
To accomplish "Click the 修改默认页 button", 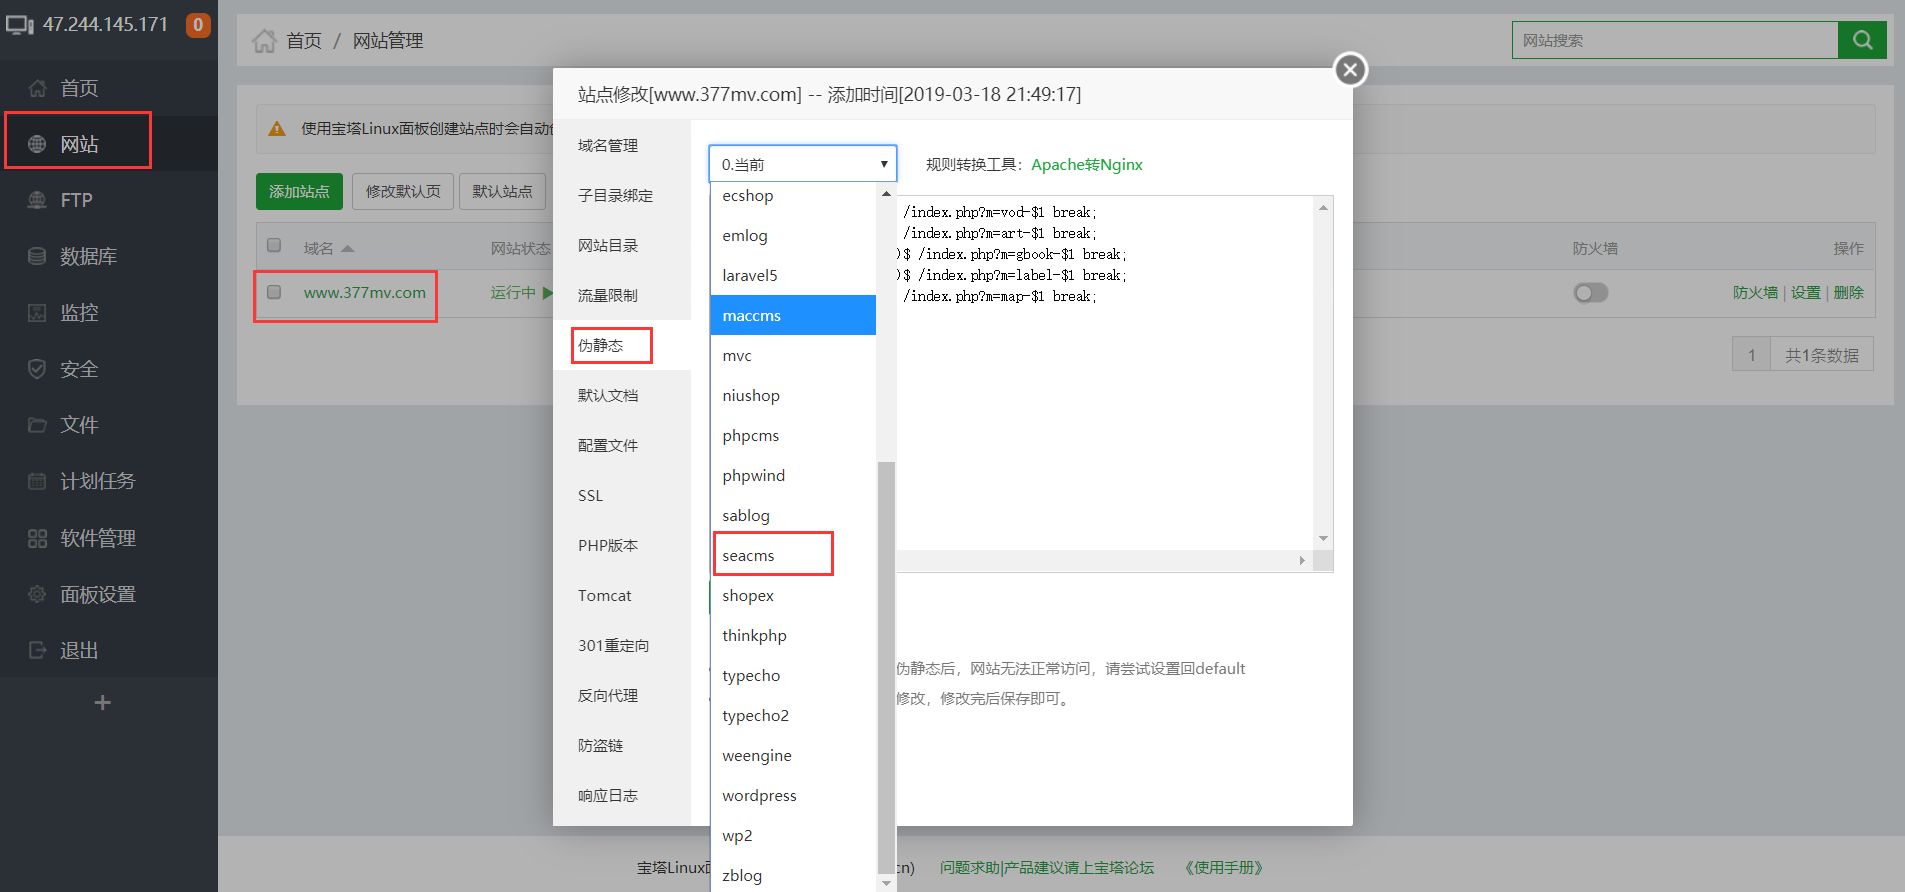I will 403,191.
